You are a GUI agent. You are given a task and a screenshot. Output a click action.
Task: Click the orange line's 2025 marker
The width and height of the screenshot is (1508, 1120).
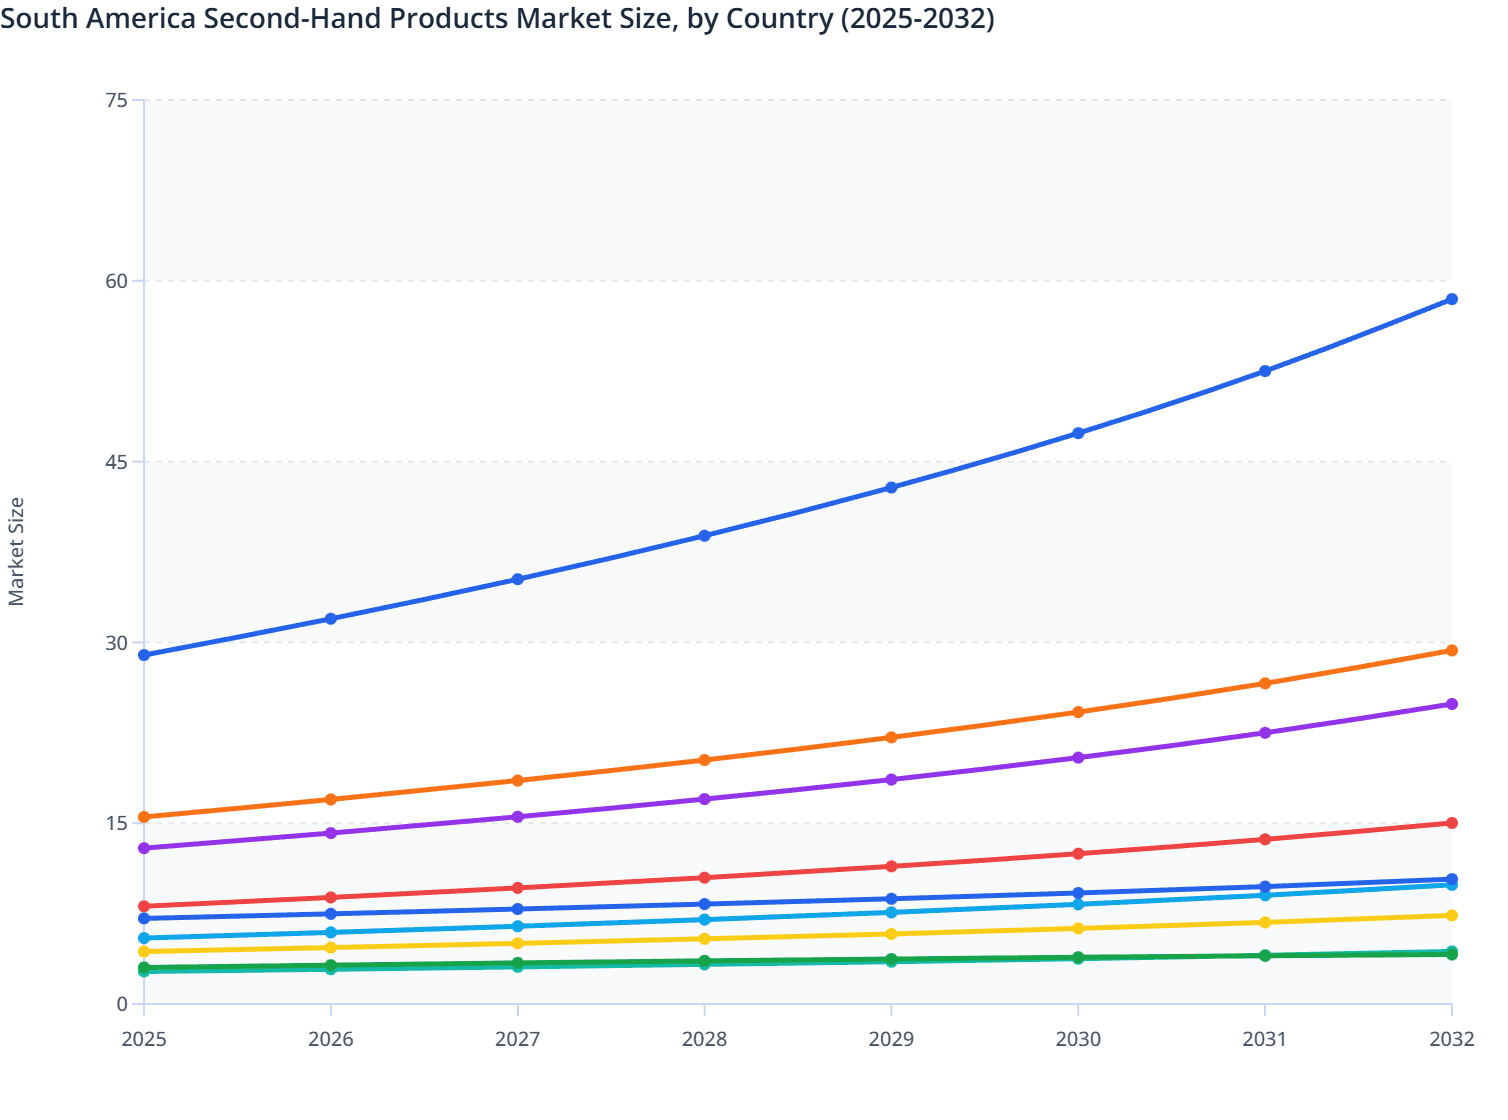click(x=143, y=815)
